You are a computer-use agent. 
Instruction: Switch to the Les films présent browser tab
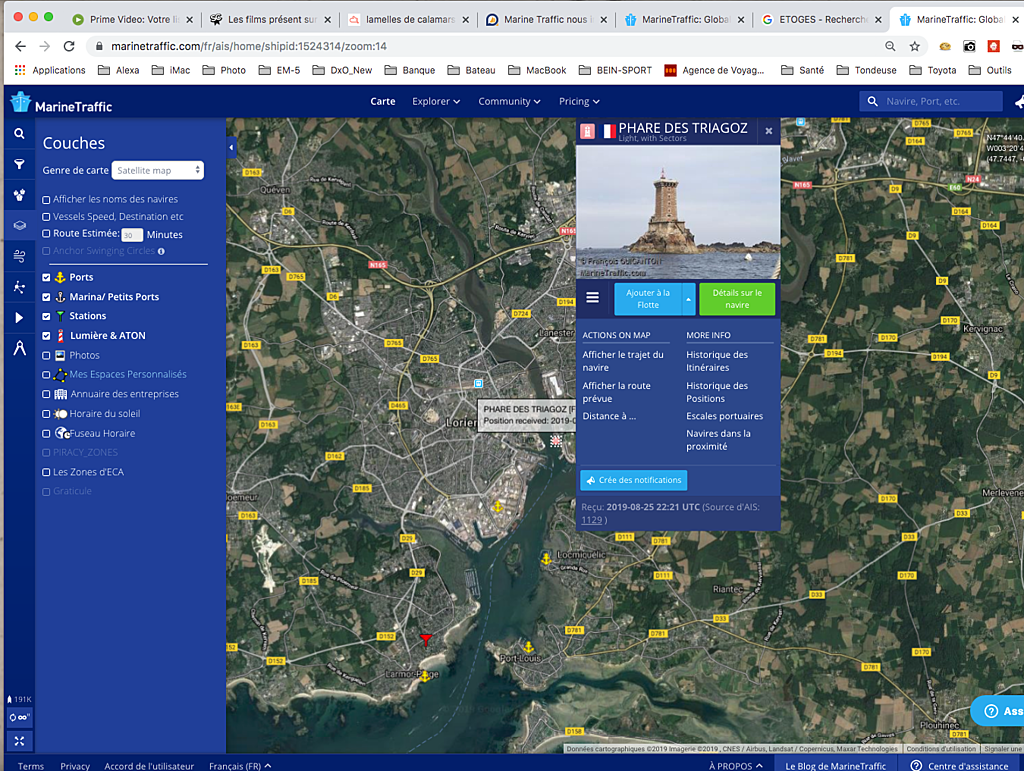(271, 20)
